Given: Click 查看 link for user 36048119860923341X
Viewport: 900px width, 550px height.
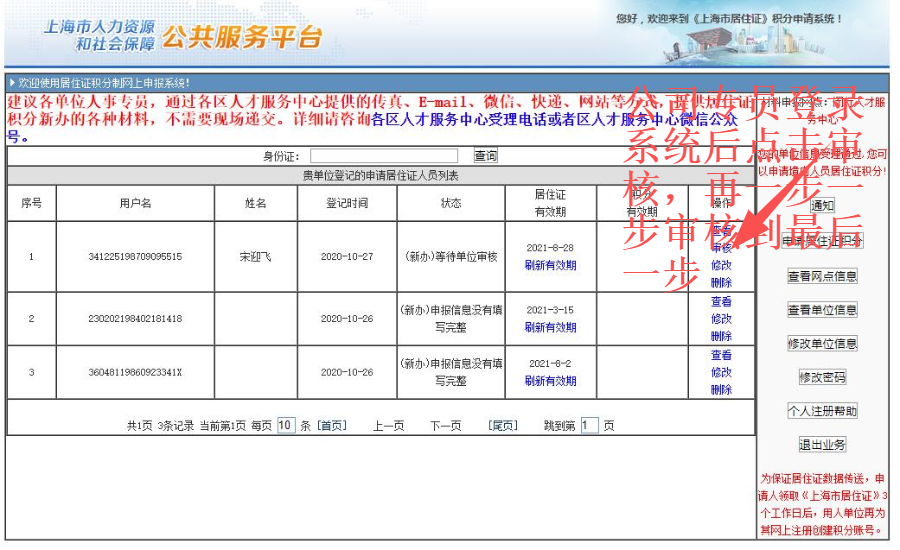Looking at the screenshot, I should (721, 355).
